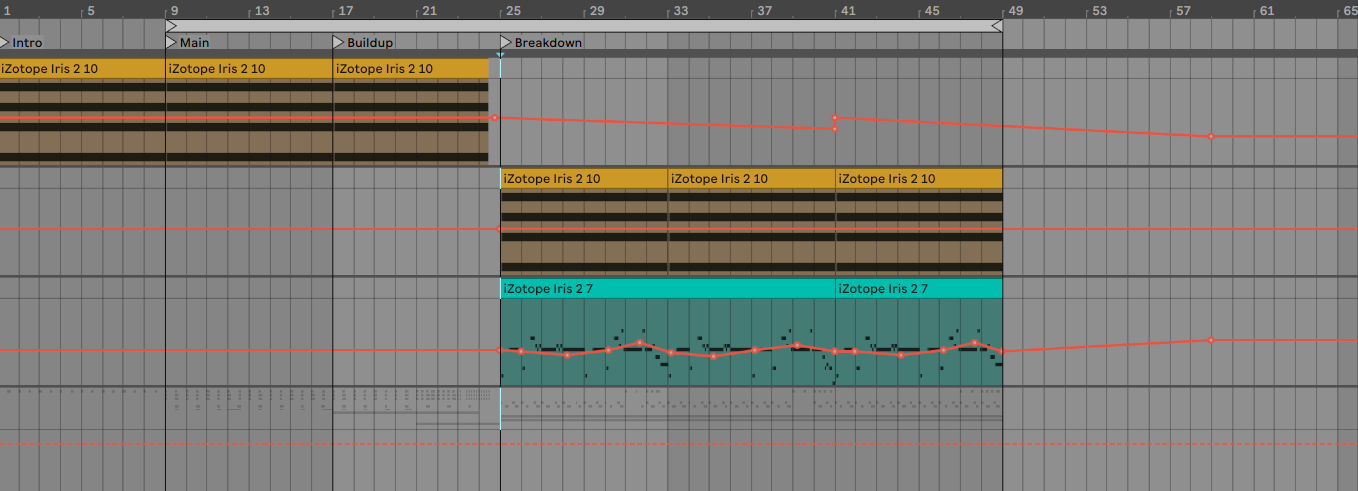Click third-track automation breakpoint at bar 25 clip start
1358x491 pixels.
[x=500, y=350]
